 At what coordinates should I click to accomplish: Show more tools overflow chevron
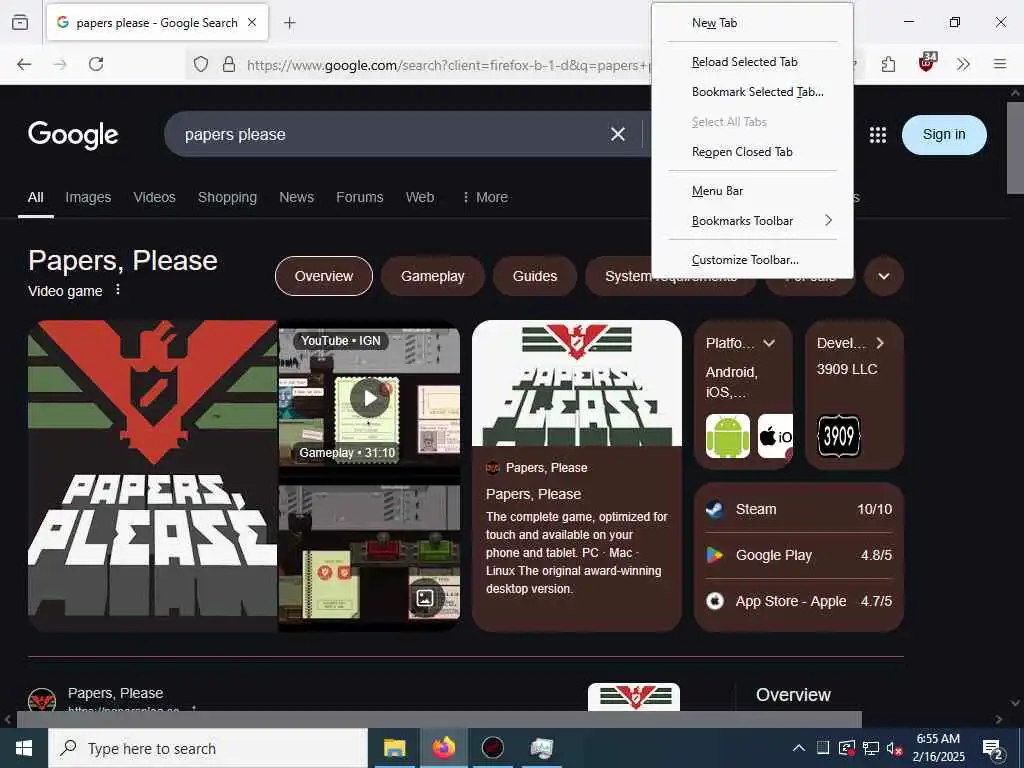(963, 64)
